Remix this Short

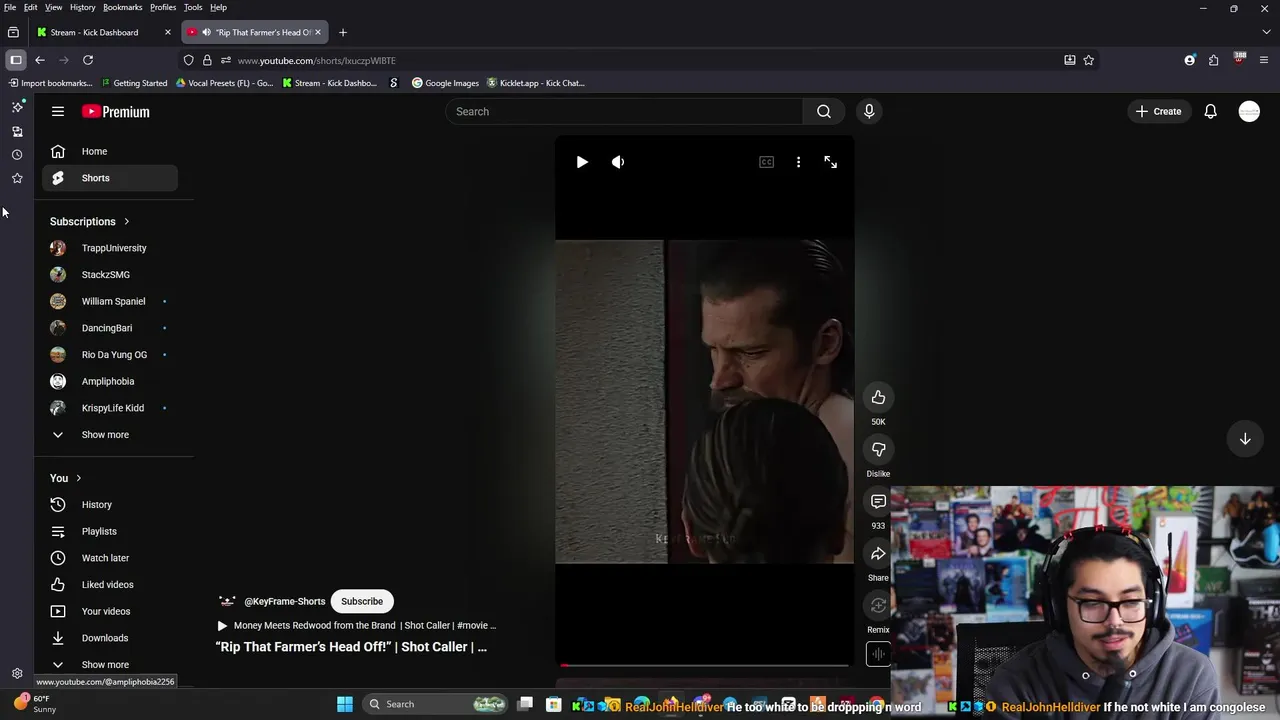tap(878, 606)
